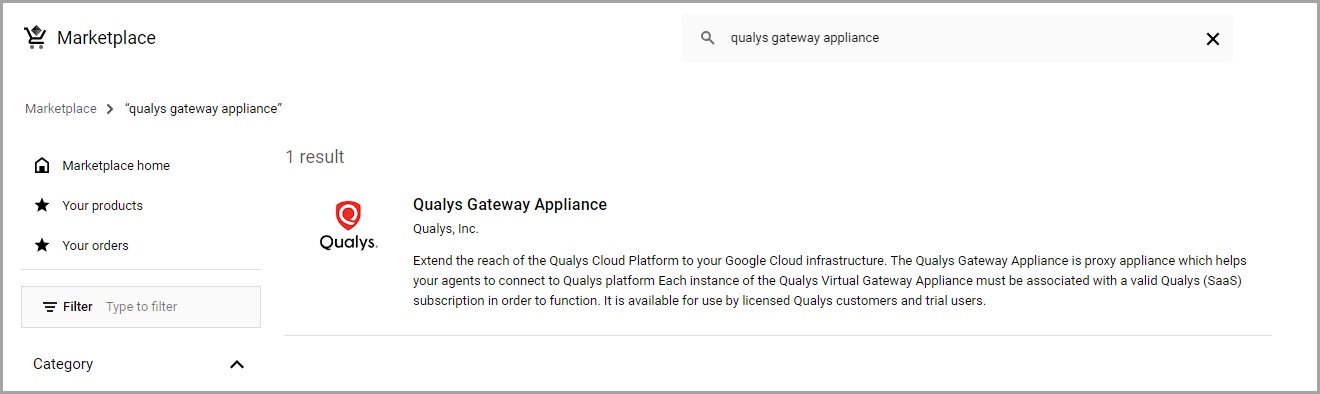Click the star icon beside Your products
1320x394 pixels.
click(42, 205)
